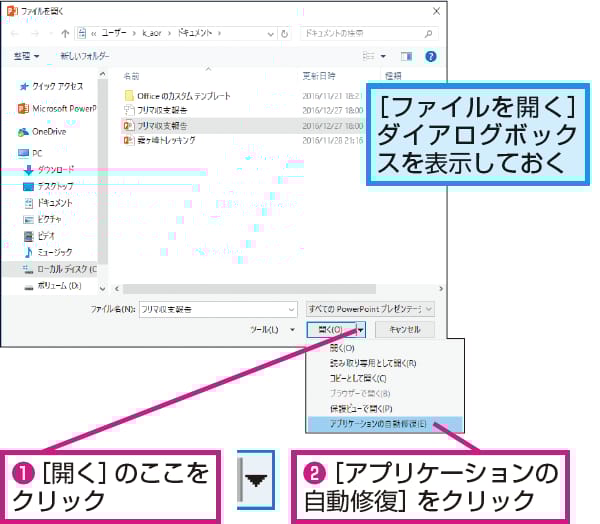Toggle the preview pane icon

point(406,57)
